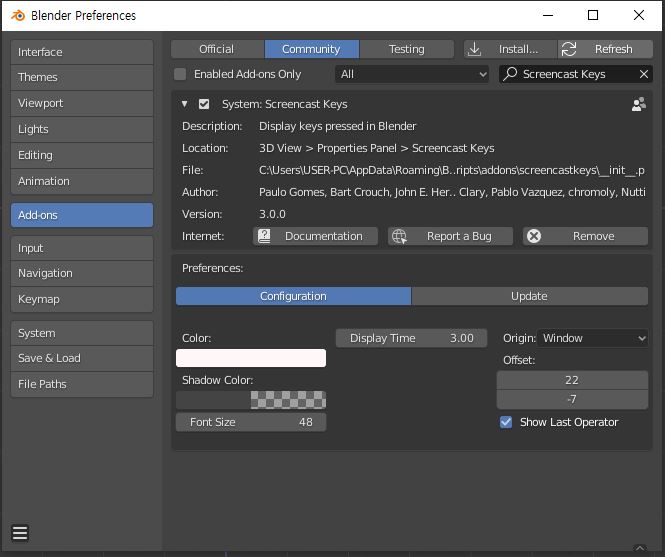Click the Display Time 3.00 field
The width and height of the screenshot is (665, 557).
(411, 338)
